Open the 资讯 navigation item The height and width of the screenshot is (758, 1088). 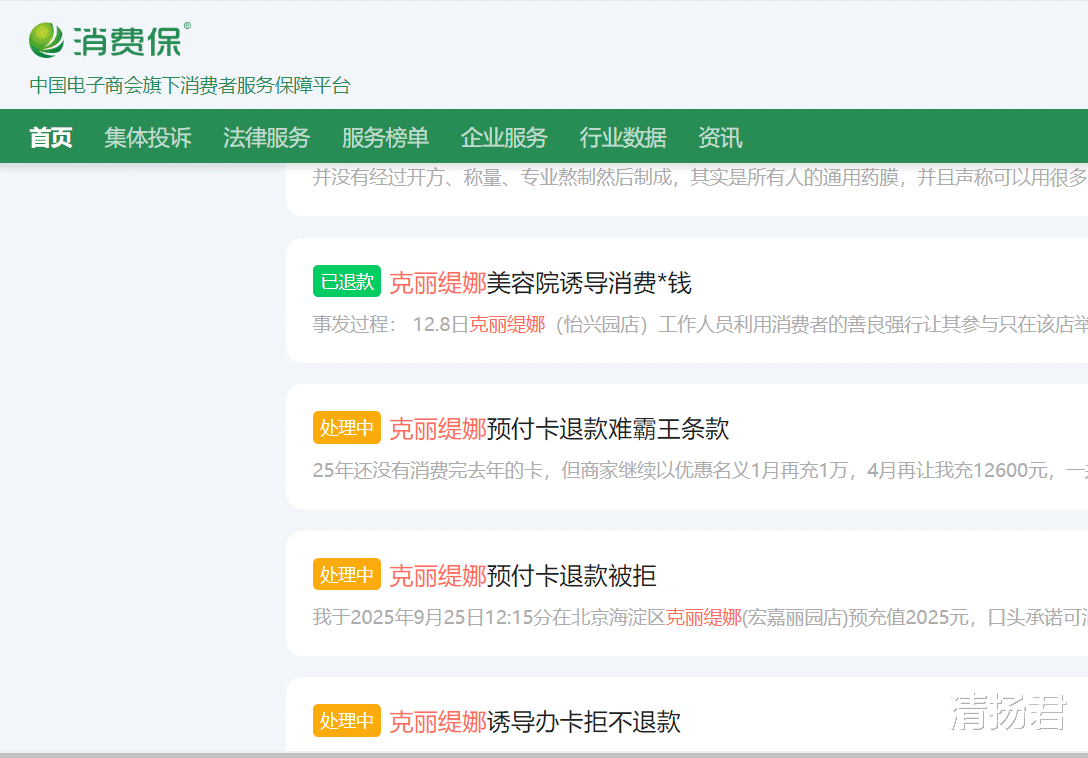pyautogui.click(x=720, y=137)
